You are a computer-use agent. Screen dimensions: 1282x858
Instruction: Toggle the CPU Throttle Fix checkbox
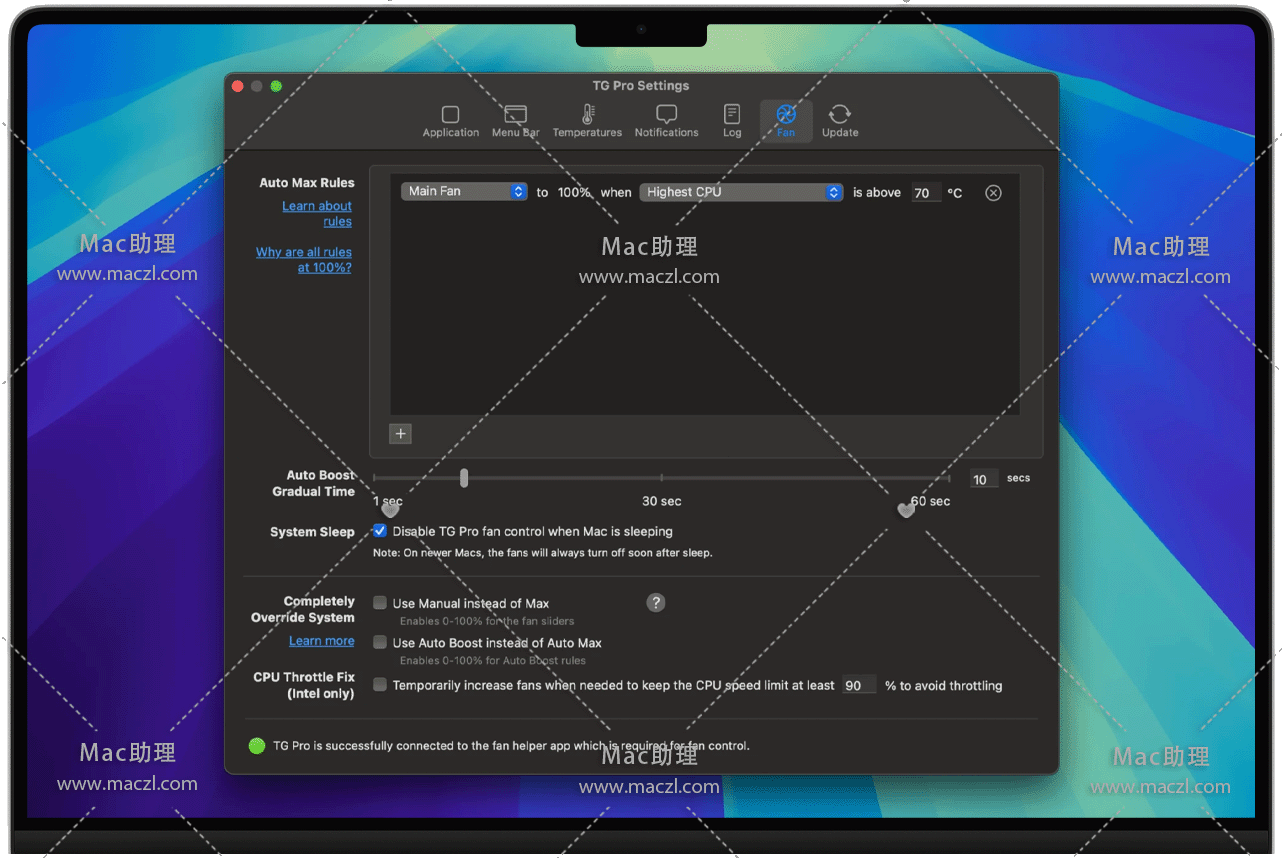(380, 685)
